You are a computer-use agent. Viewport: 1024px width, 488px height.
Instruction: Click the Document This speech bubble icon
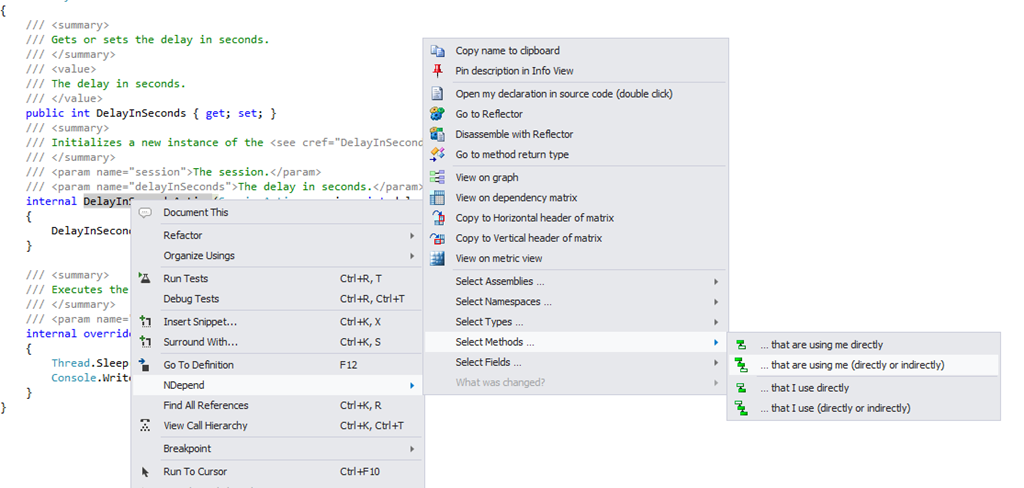pos(145,212)
